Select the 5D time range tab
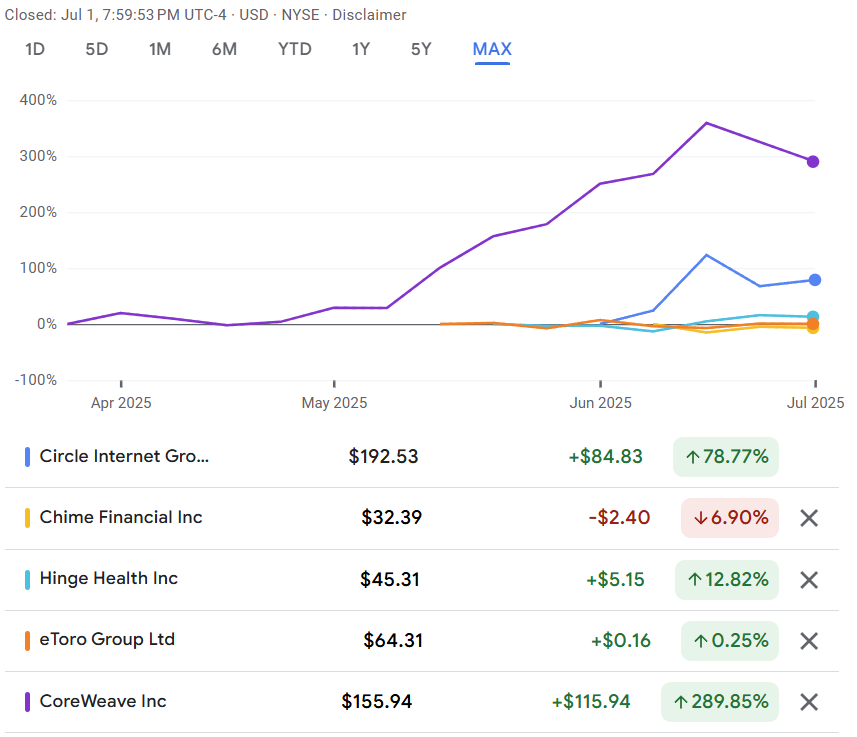The height and width of the screenshot is (737, 857). click(97, 49)
